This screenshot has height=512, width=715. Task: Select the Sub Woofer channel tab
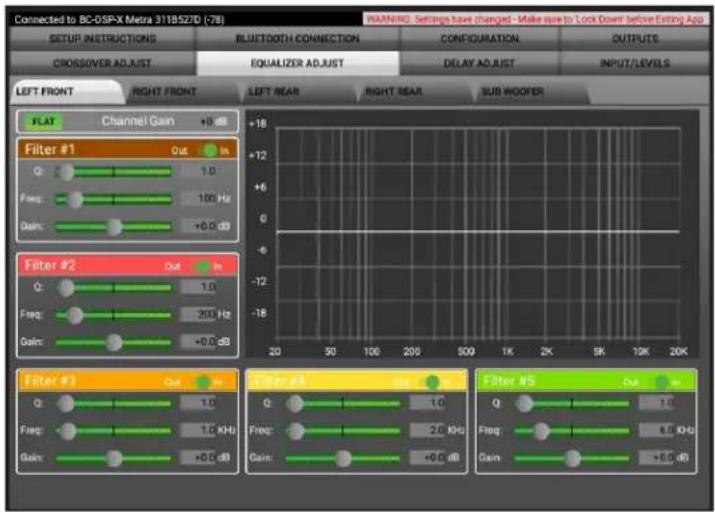click(x=531, y=92)
